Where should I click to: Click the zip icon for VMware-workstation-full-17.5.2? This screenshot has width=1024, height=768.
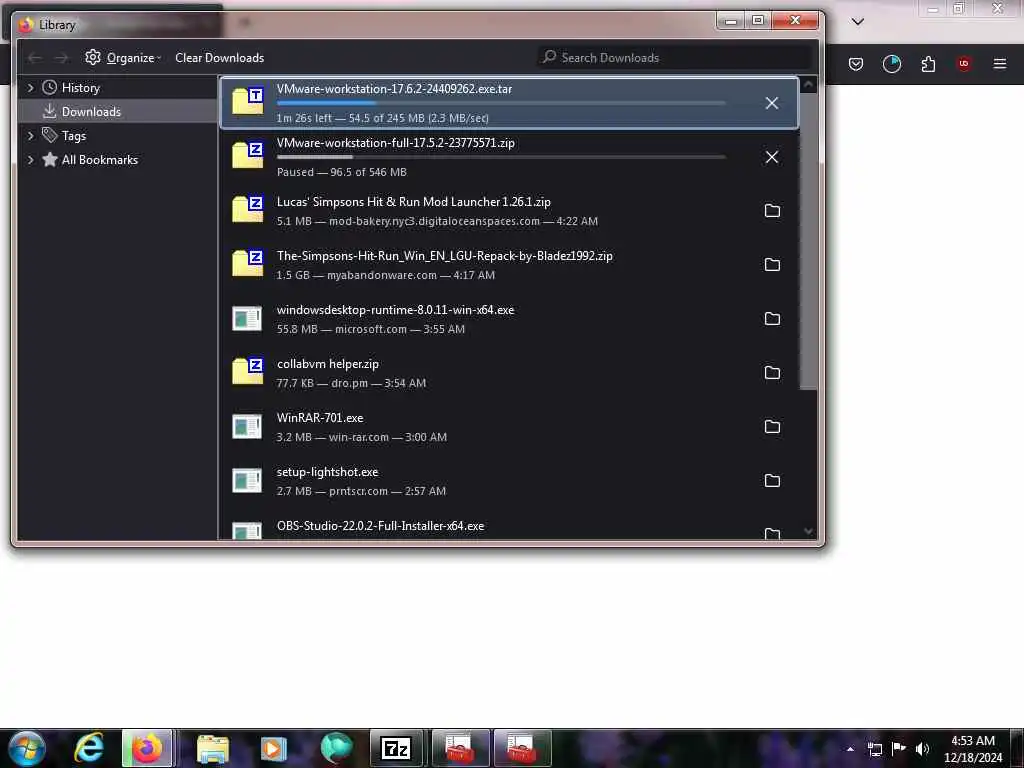tap(248, 155)
